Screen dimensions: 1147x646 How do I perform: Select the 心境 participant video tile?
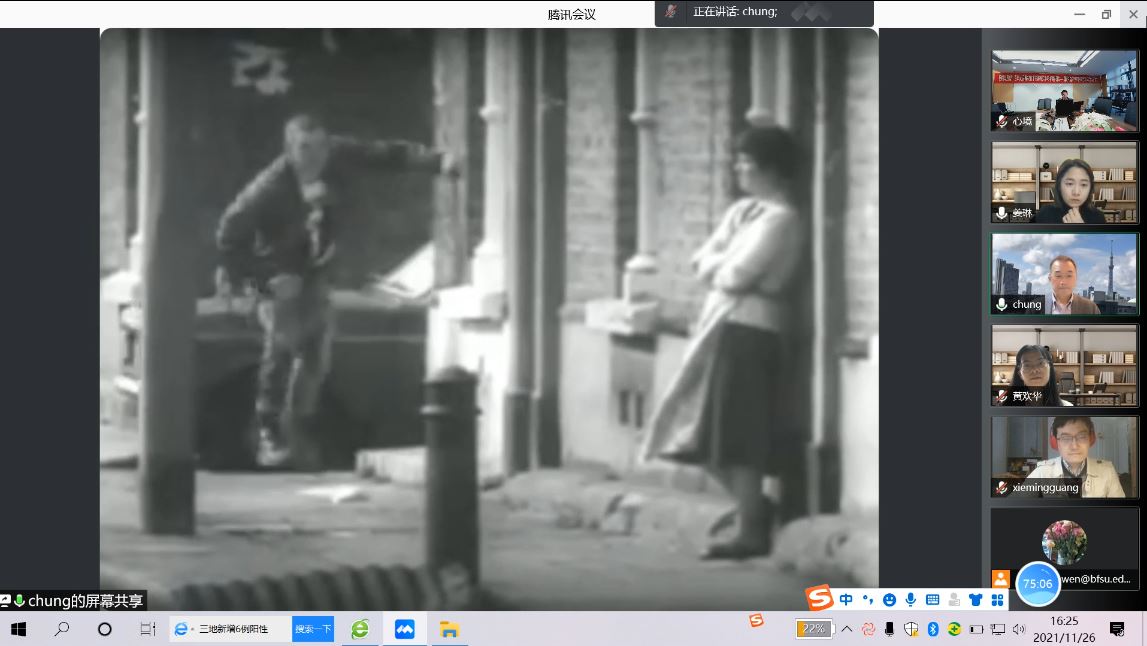coord(1064,91)
